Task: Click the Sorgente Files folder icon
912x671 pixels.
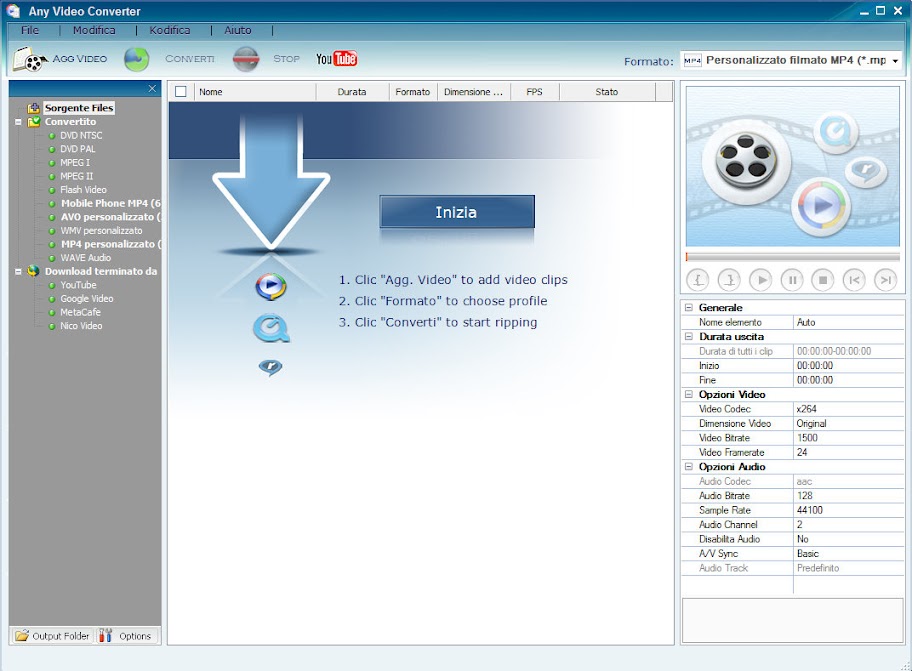Action: point(34,108)
